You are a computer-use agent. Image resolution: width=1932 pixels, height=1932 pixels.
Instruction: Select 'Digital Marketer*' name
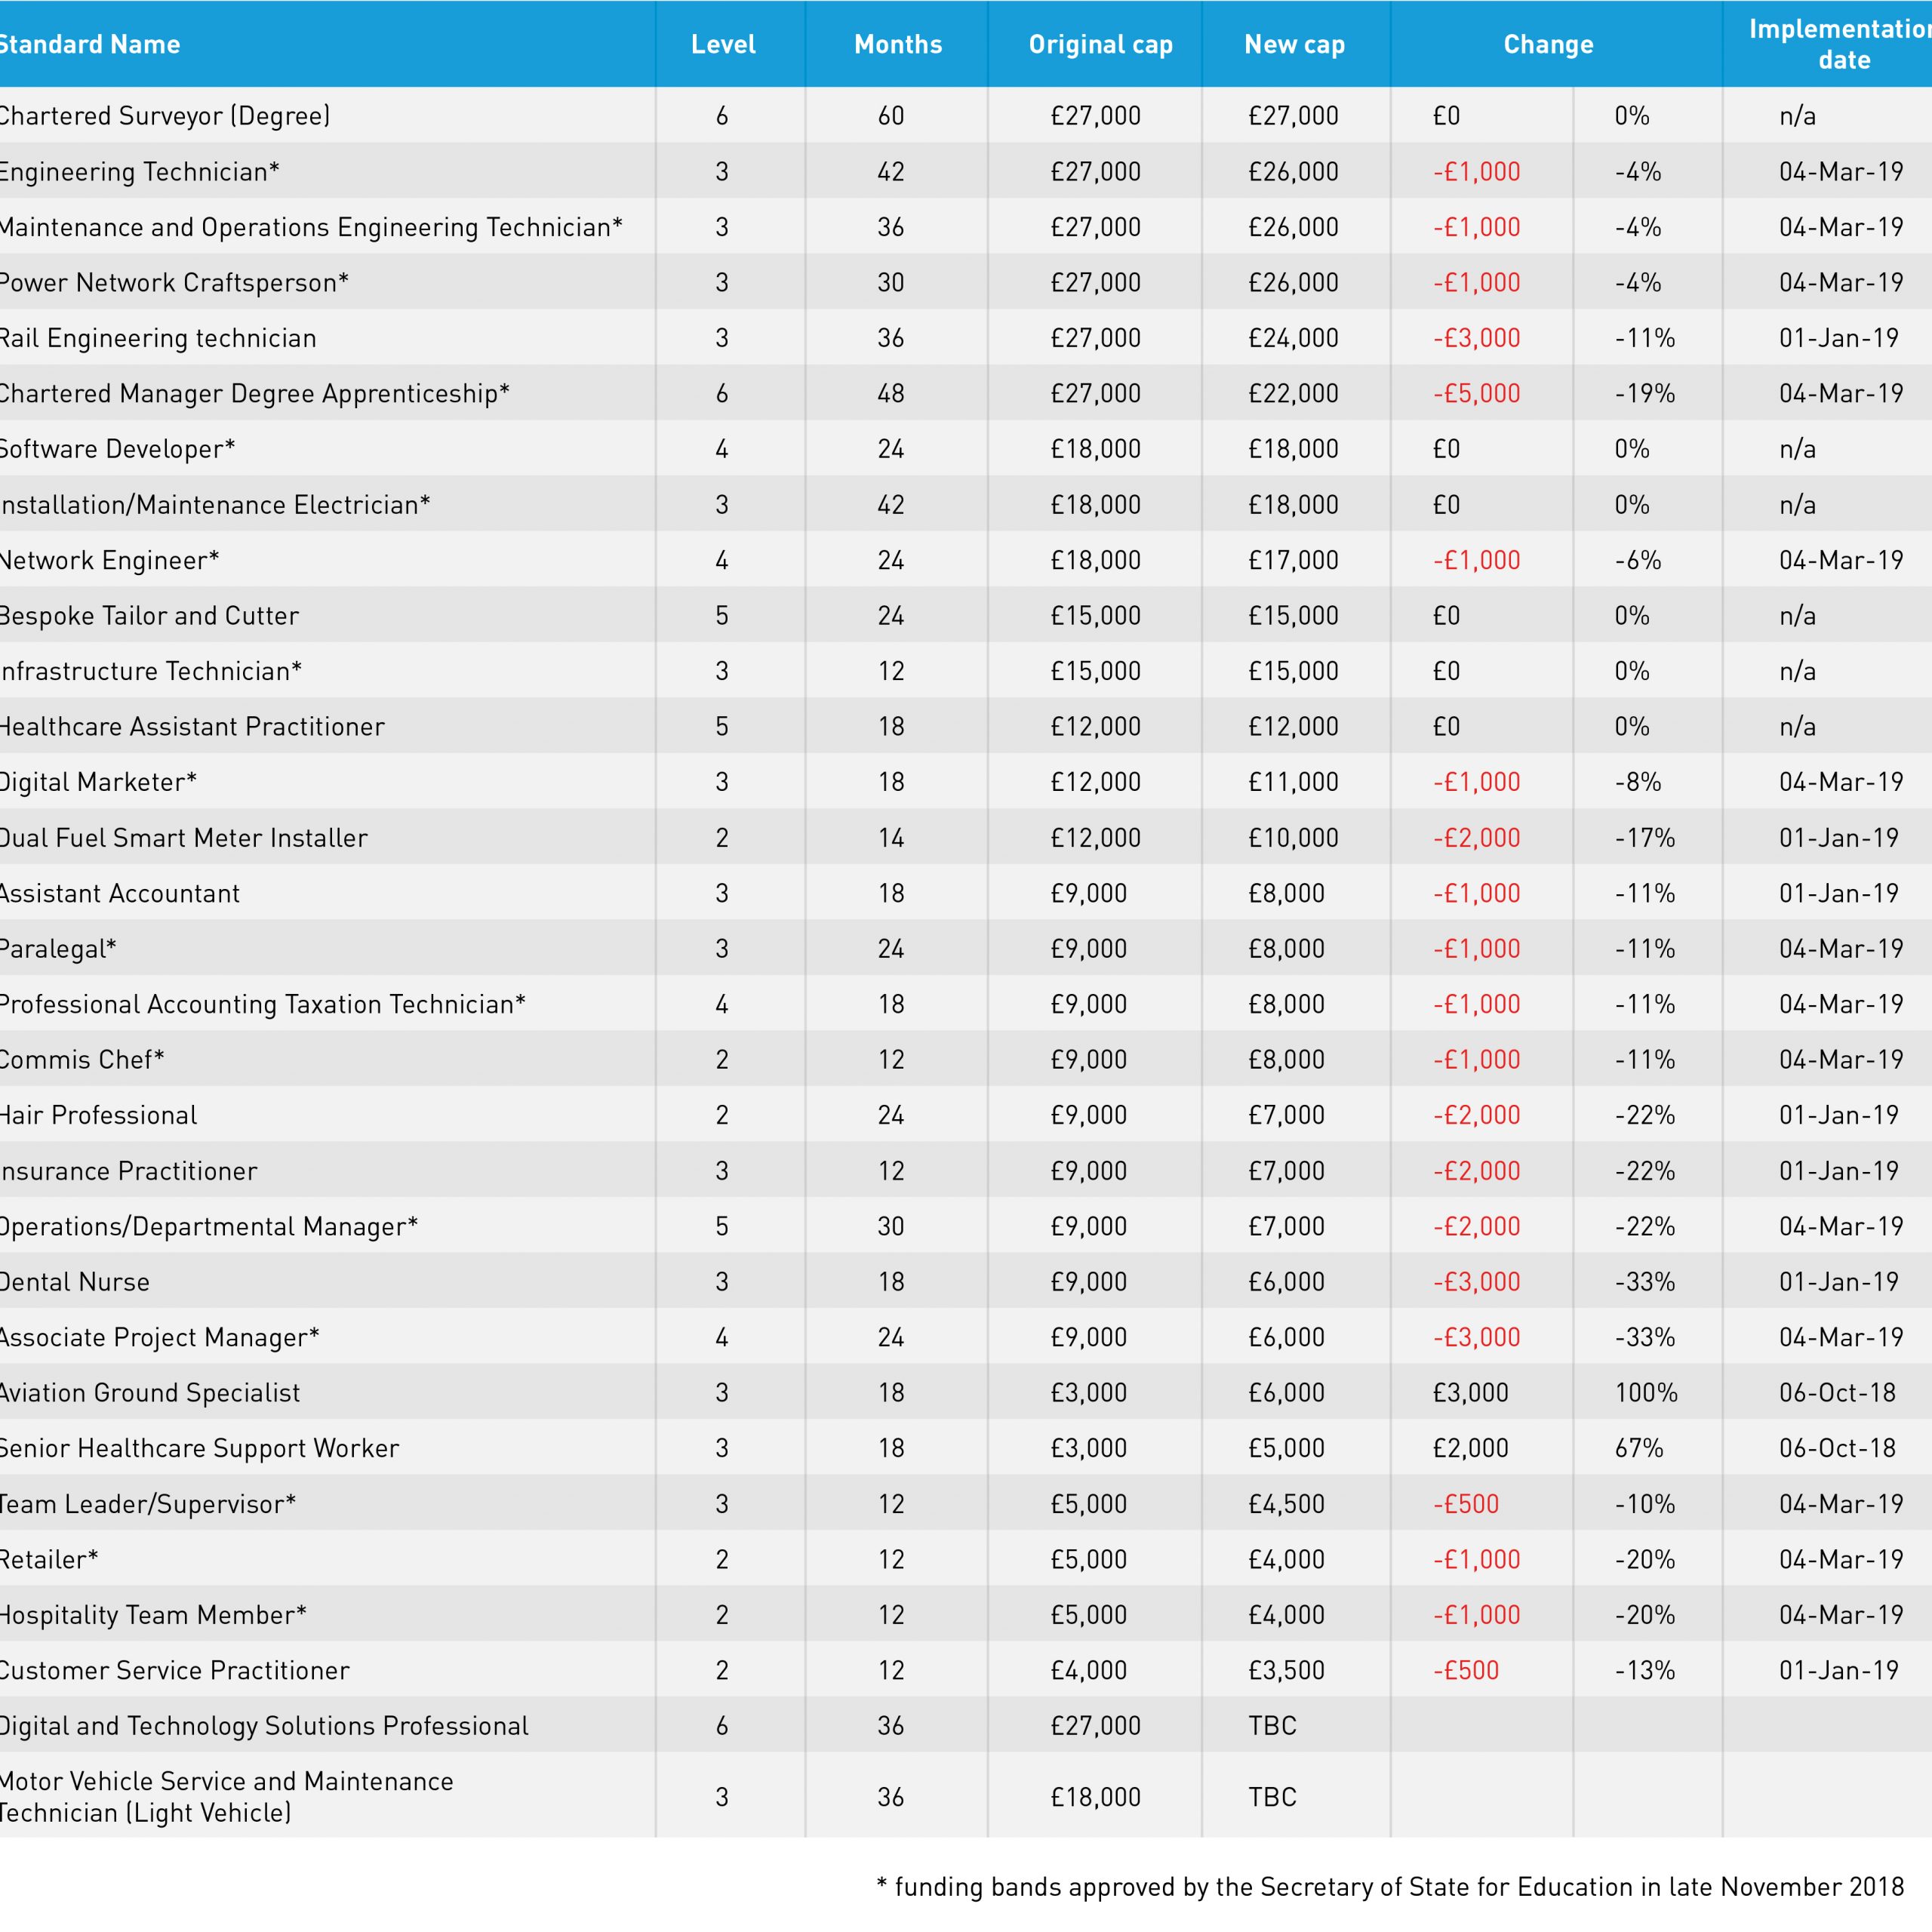pyautogui.click(x=98, y=782)
